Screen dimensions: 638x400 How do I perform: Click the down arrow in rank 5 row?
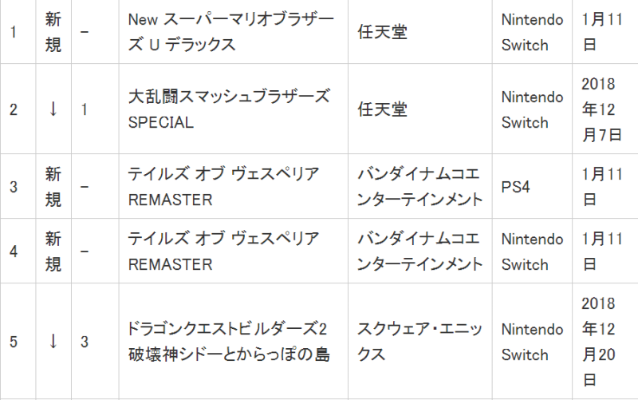(53, 341)
